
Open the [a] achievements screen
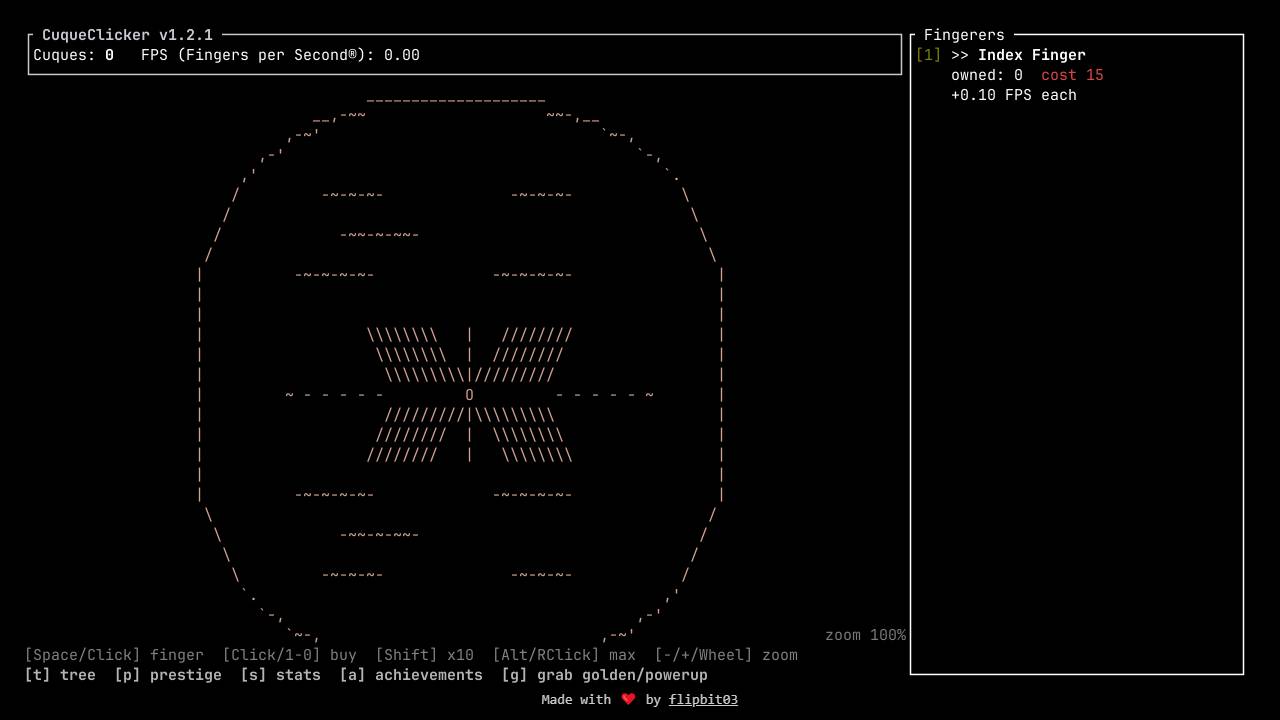411,675
